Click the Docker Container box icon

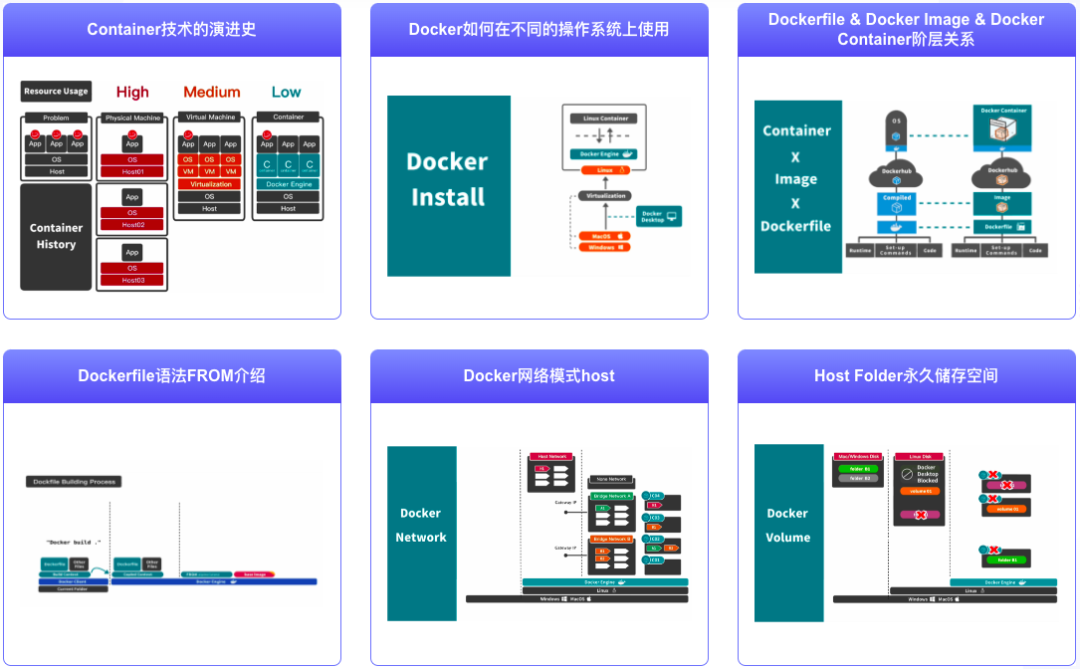point(1002,129)
